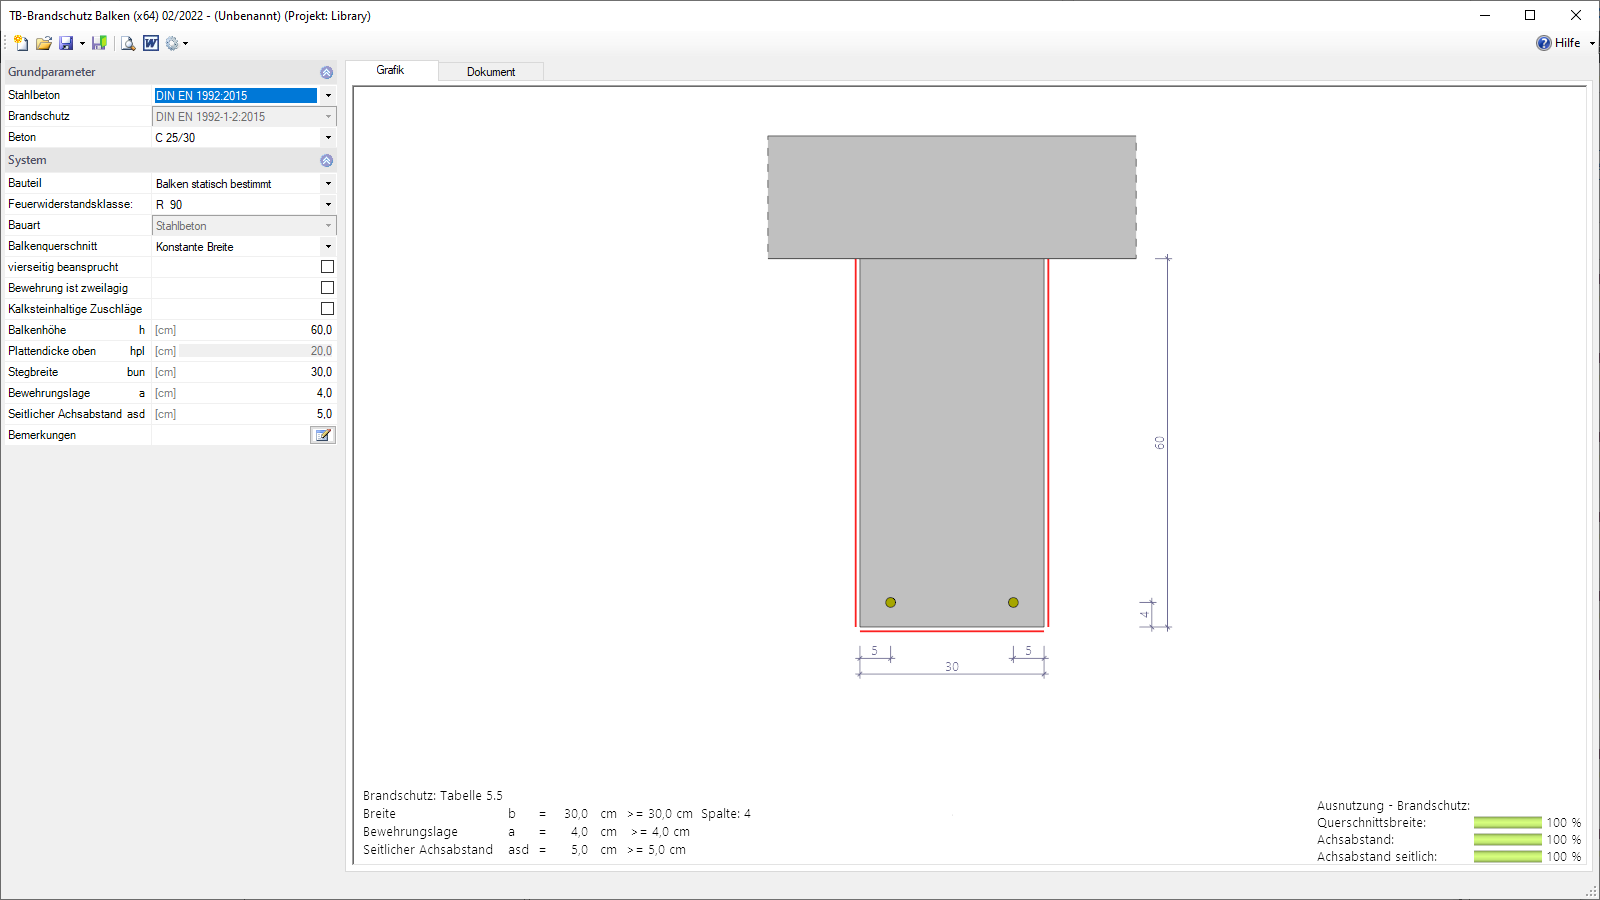Click the Querschnittsbreite utilization bar
The image size is (1600, 900).
tap(1507, 823)
